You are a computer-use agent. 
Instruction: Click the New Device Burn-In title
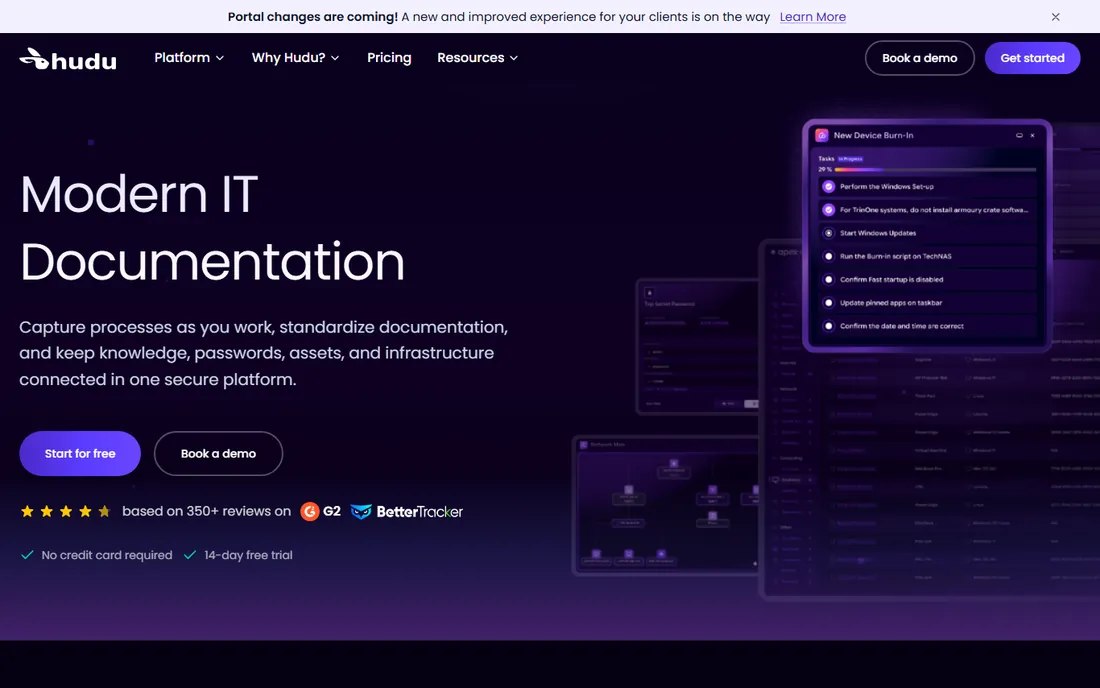(x=873, y=135)
